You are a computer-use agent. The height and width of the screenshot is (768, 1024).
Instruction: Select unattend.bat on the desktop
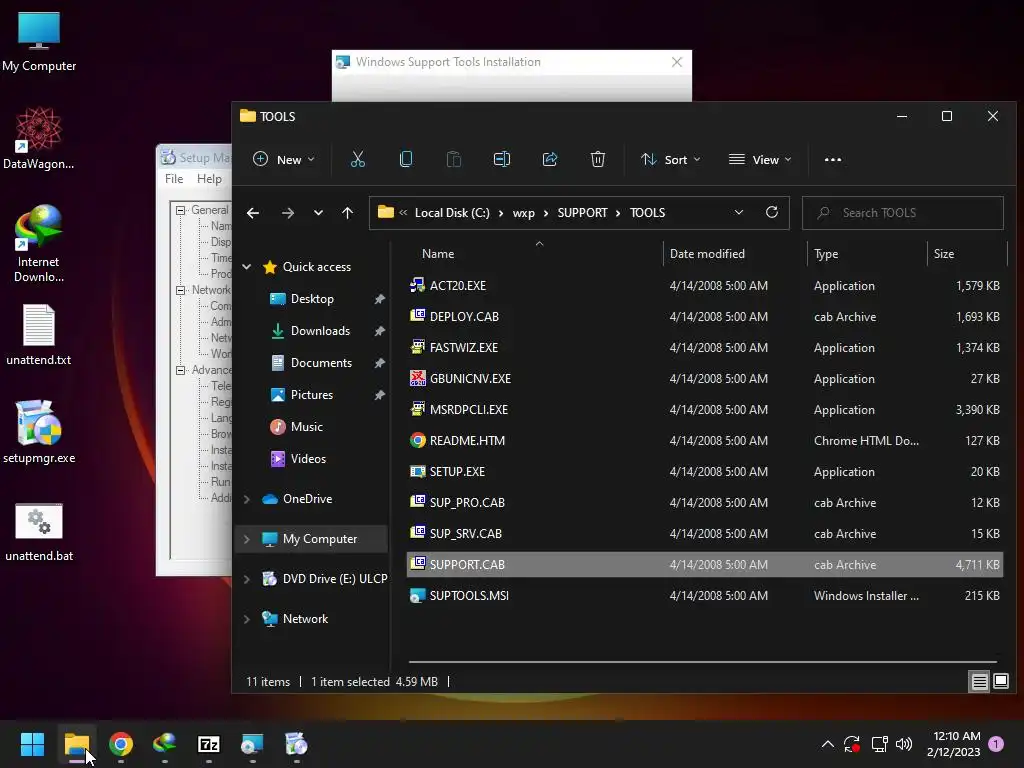(x=39, y=532)
